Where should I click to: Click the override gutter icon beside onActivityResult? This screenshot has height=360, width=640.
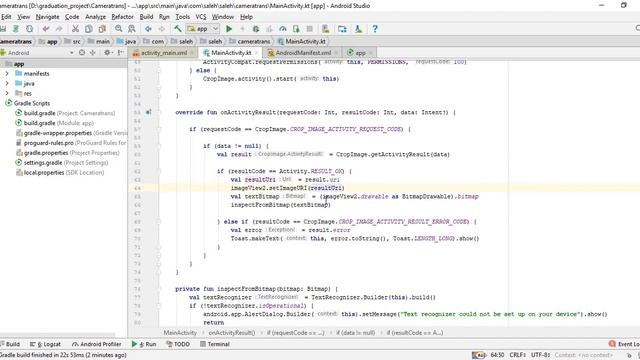point(149,112)
